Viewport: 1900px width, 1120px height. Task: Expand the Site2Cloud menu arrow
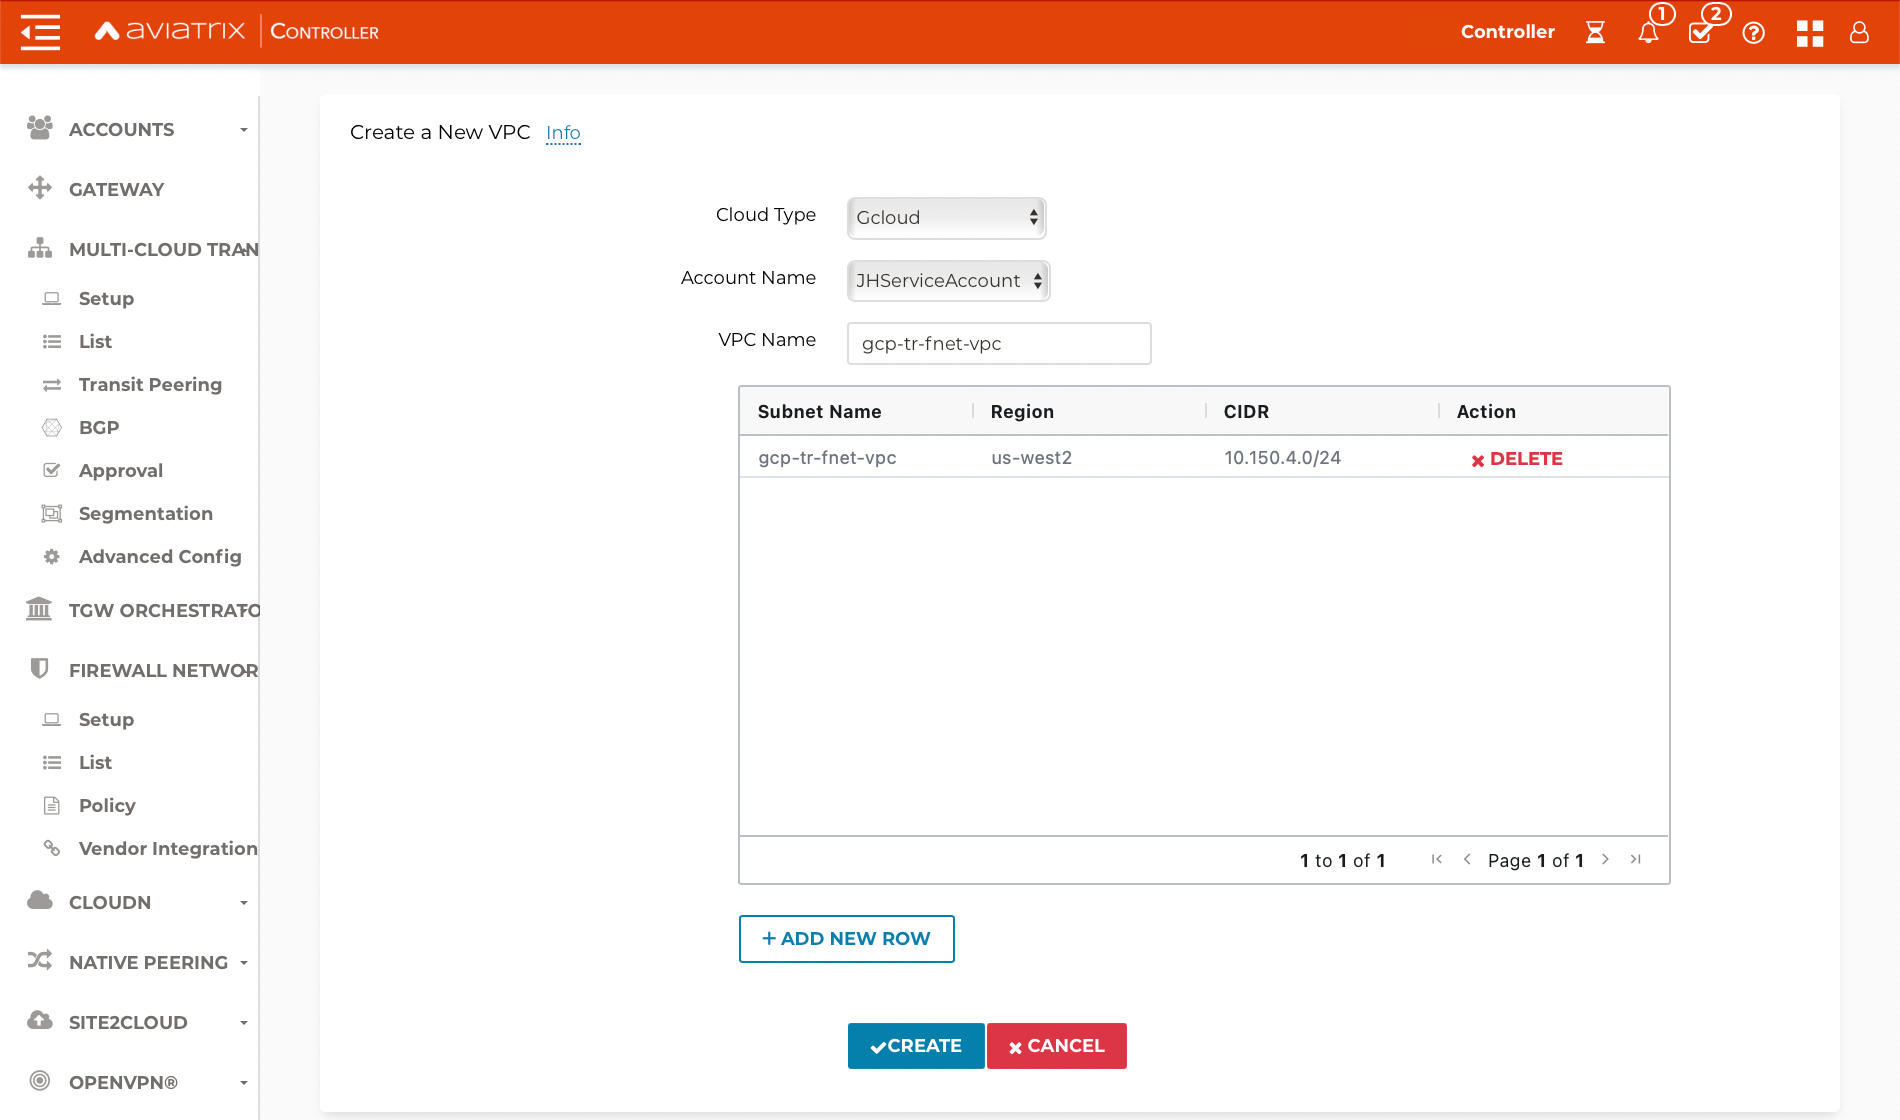click(x=243, y=1022)
